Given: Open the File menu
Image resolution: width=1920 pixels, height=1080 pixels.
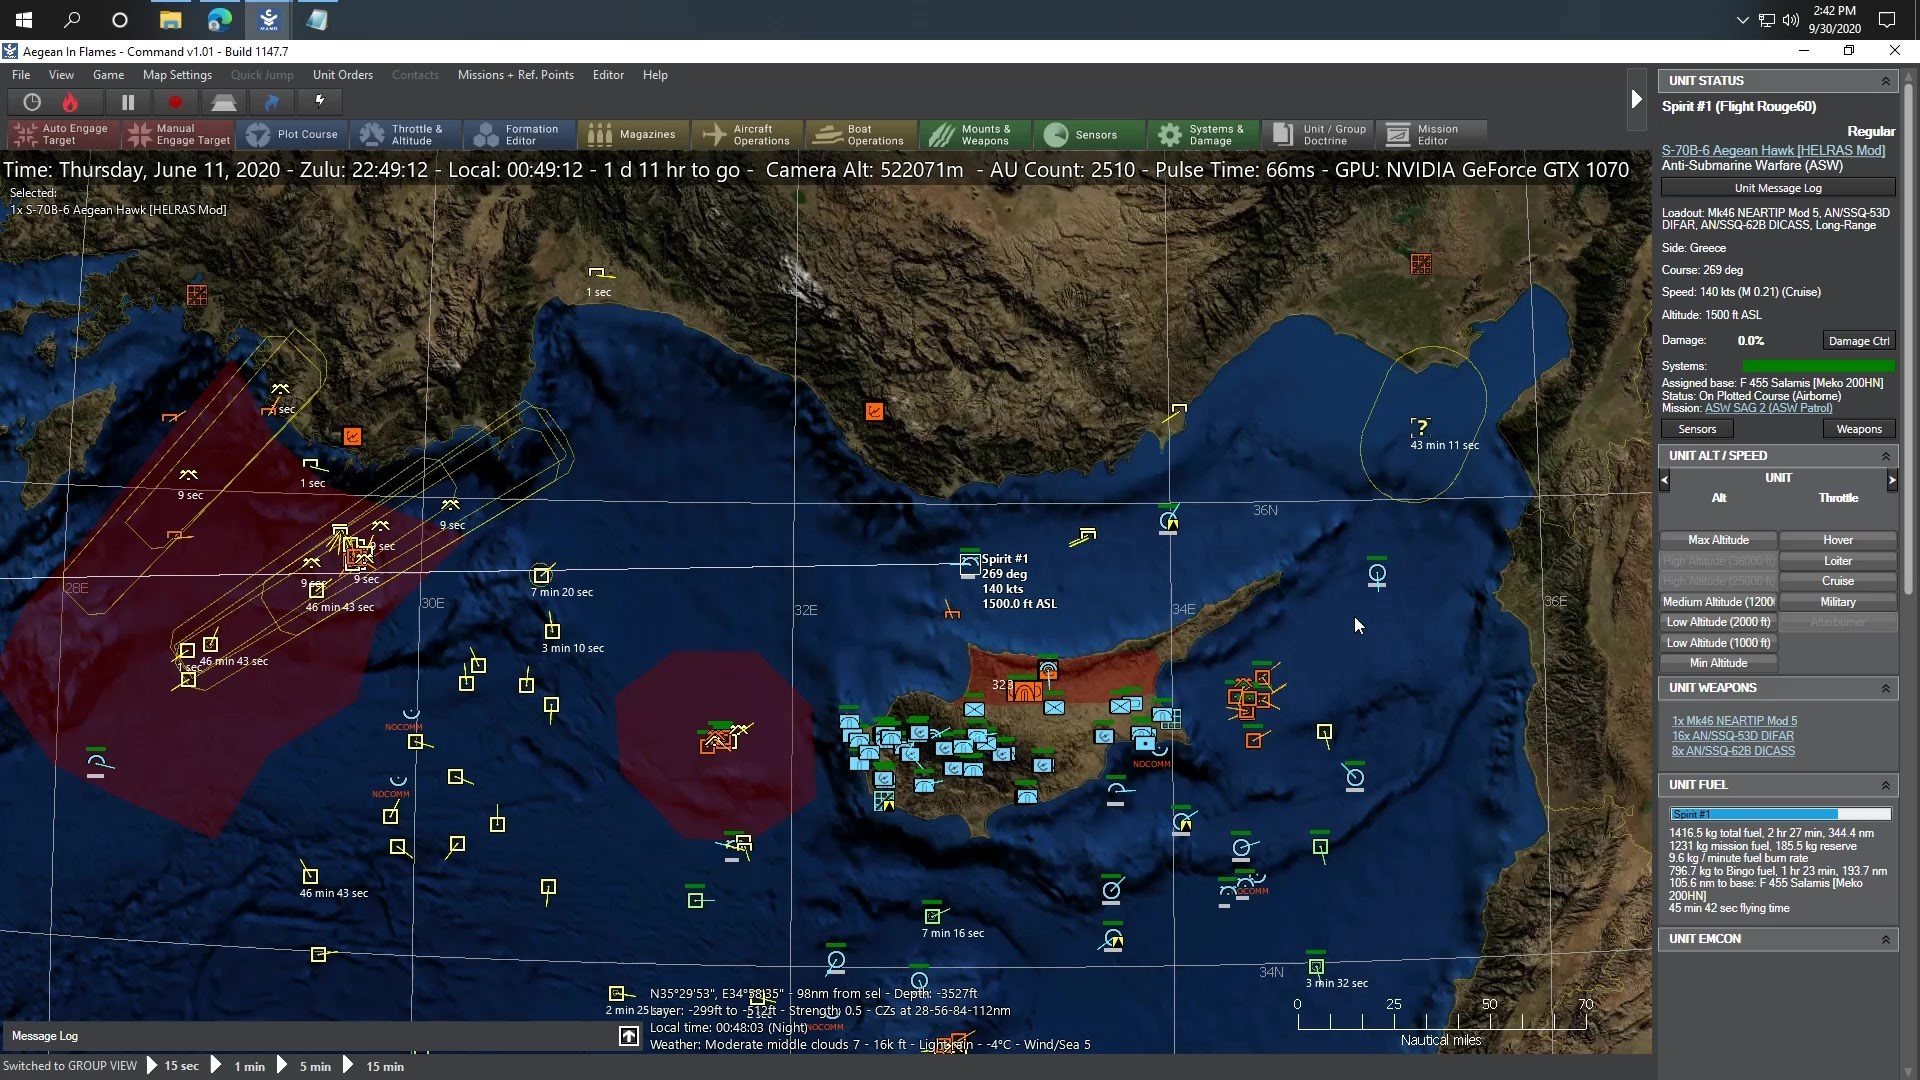Looking at the screenshot, I should 21,75.
